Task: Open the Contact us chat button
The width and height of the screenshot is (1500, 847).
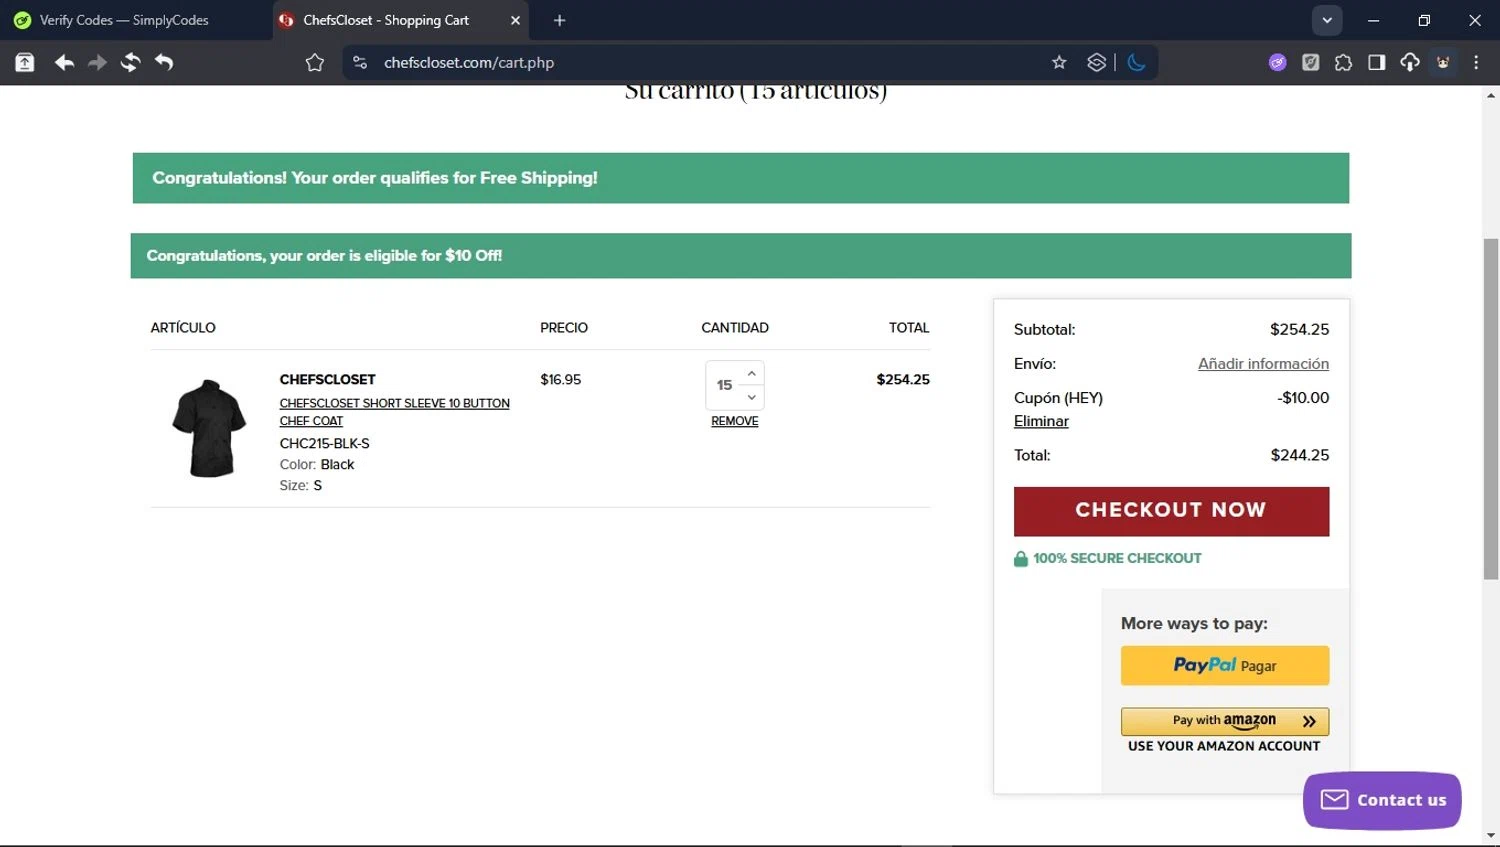Action: point(1382,800)
